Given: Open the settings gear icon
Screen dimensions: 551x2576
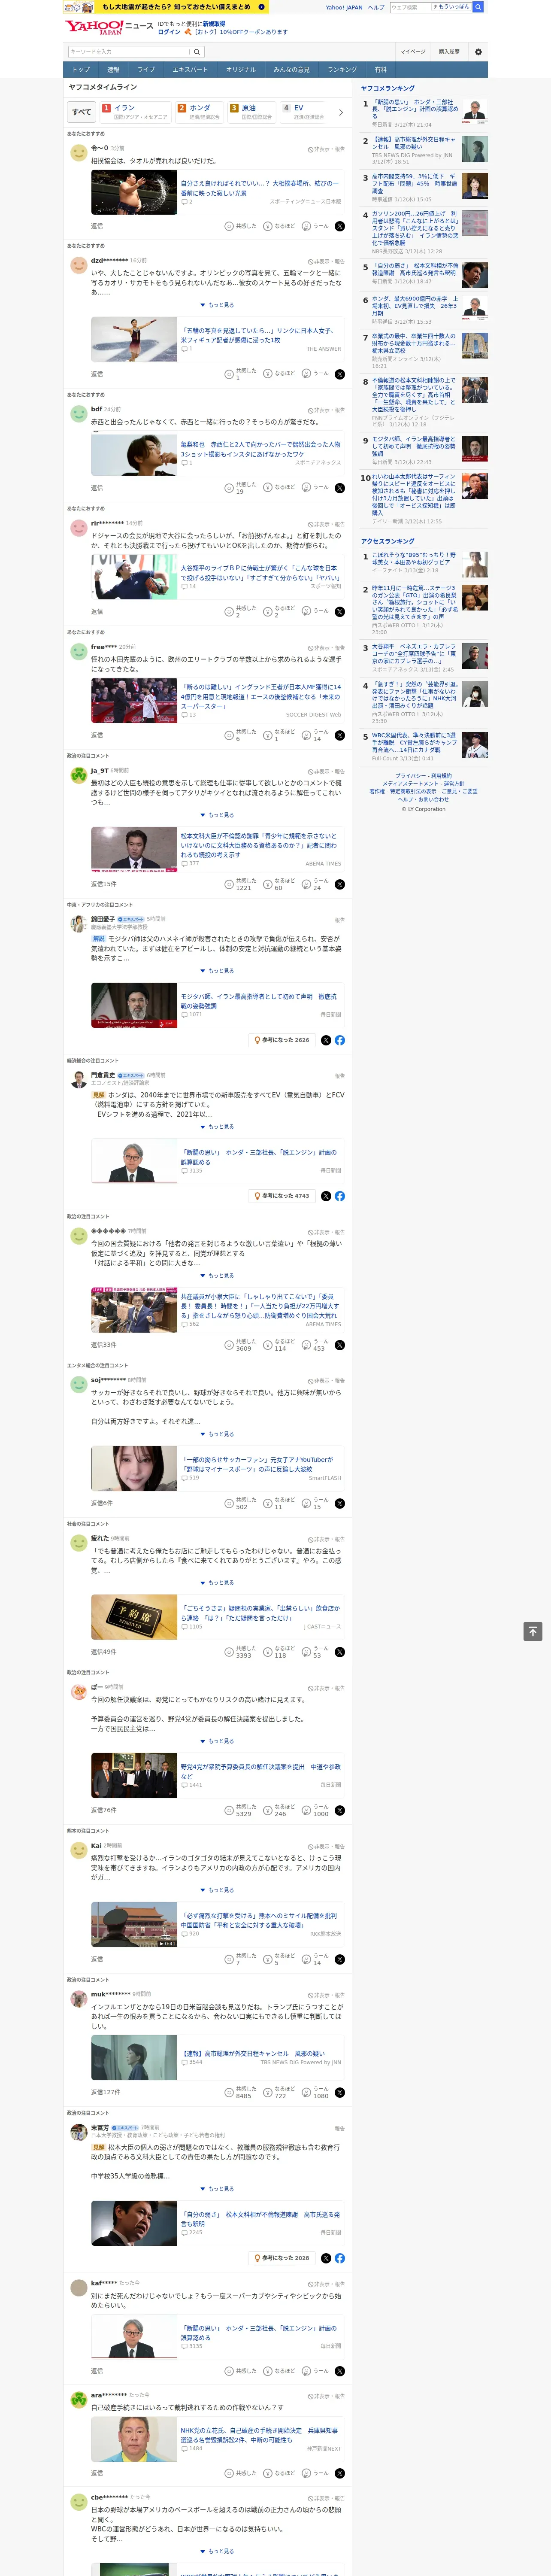Looking at the screenshot, I should (x=478, y=52).
